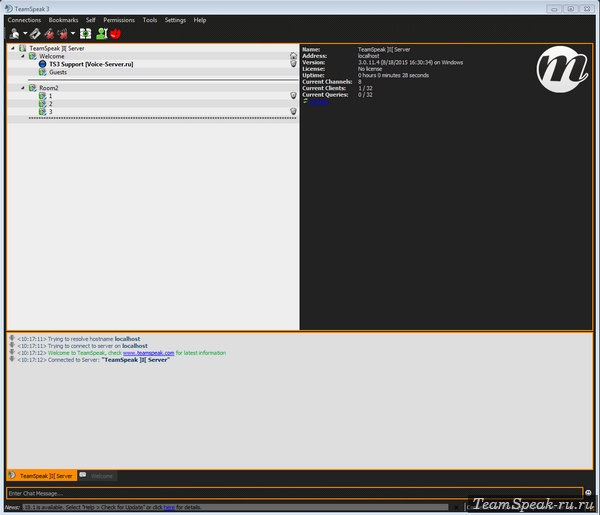This screenshot has height=515, width=600.
Task: Select user TS3 Support [Voice-Server.ru]
Action: pos(153,64)
